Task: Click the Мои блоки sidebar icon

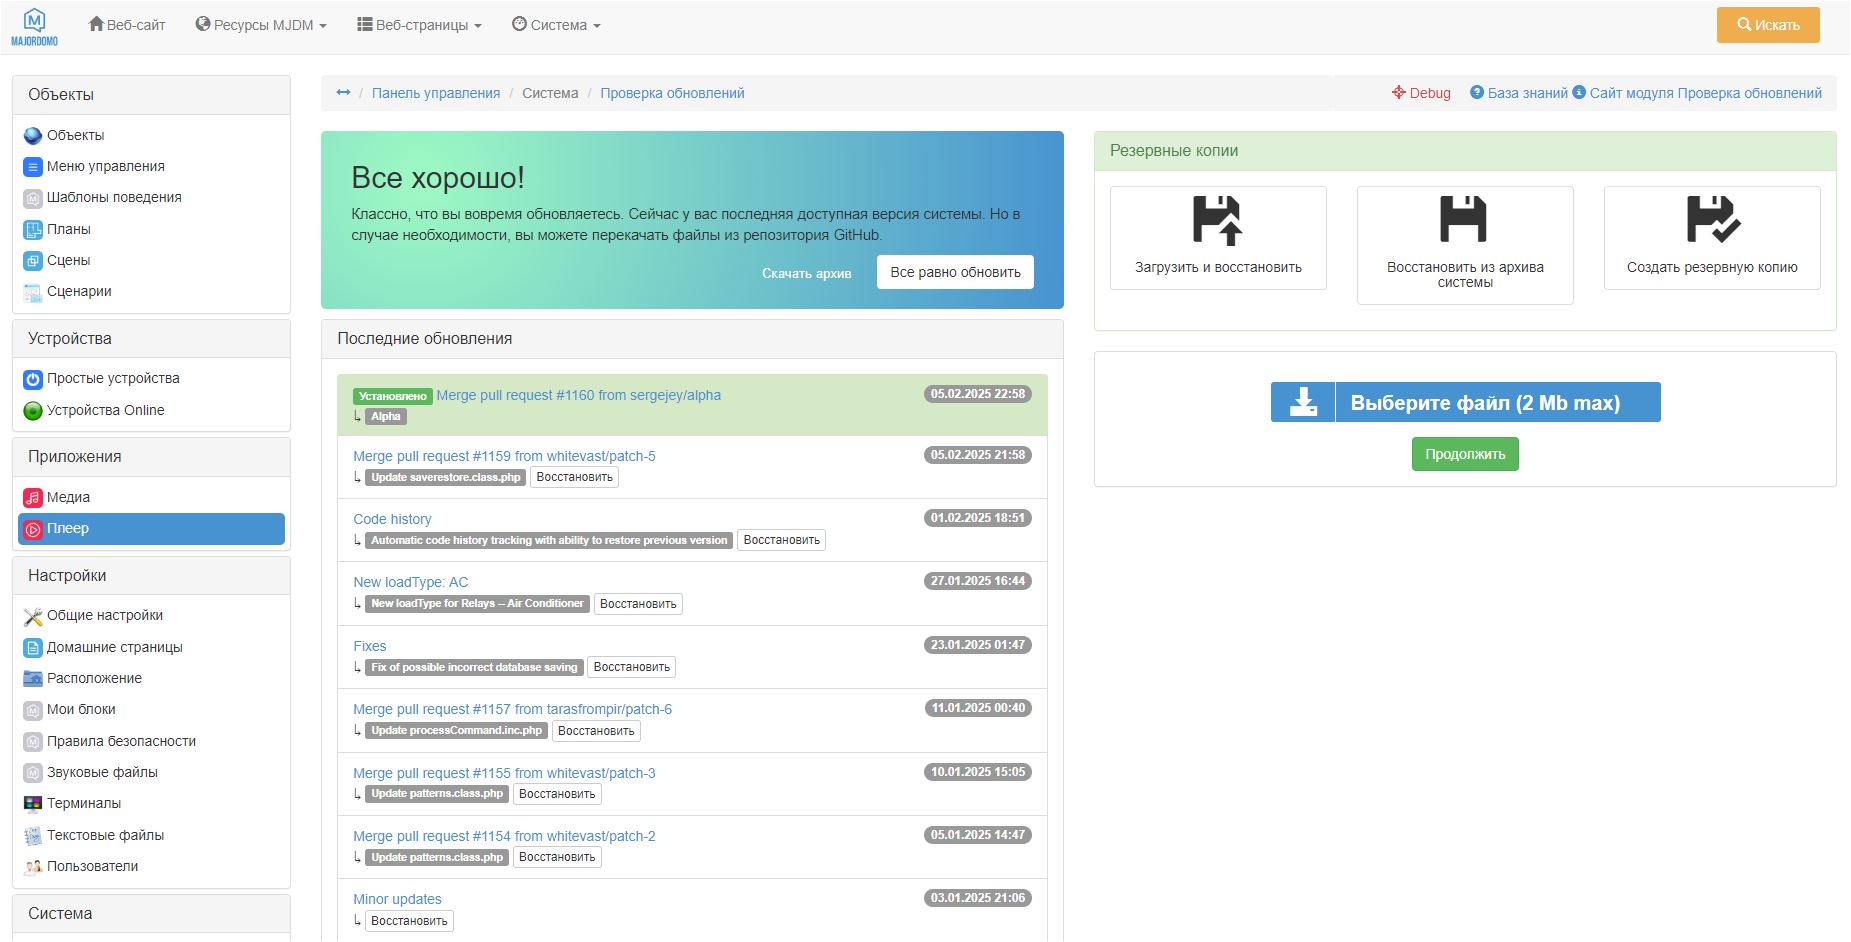Action: point(33,710)
